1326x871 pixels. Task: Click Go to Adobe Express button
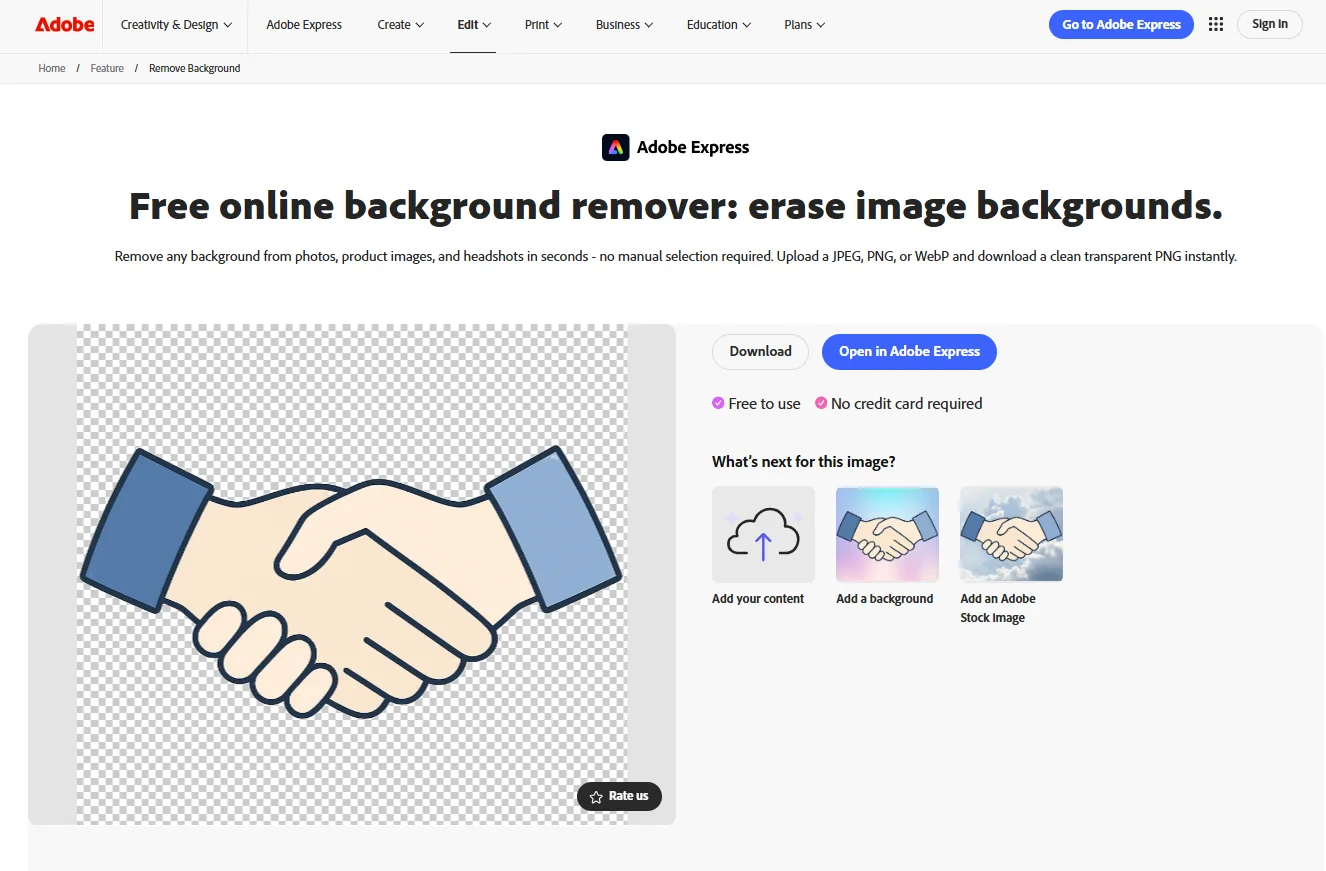pos(1121,25)
